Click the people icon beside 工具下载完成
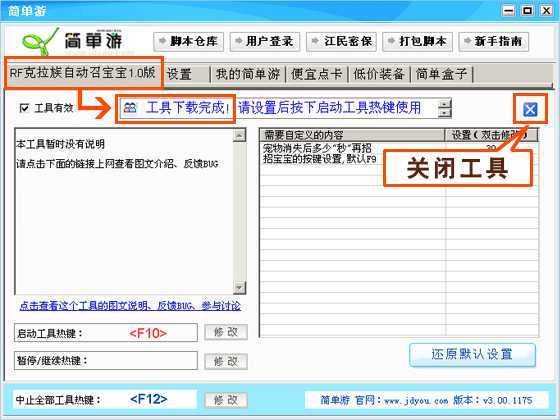Screen dimensions: 560x420 pos(130,108)
